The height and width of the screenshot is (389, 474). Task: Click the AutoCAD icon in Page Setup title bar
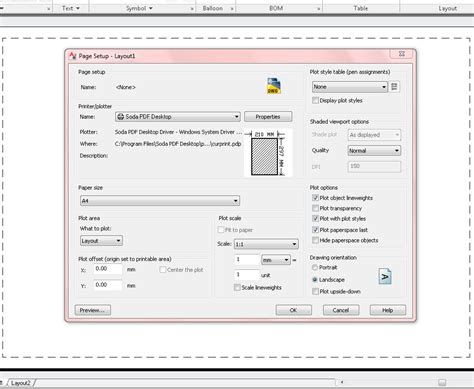tap(72, 56)
